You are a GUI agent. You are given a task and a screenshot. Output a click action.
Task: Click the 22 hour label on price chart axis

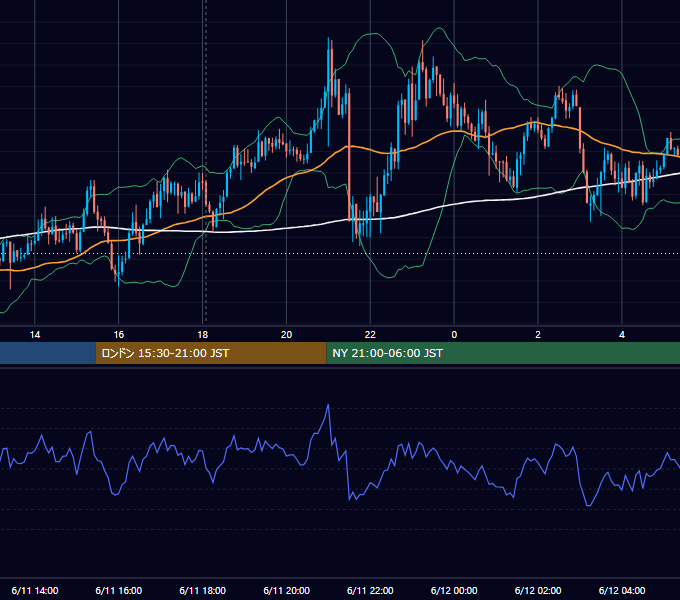pos(370,335)
